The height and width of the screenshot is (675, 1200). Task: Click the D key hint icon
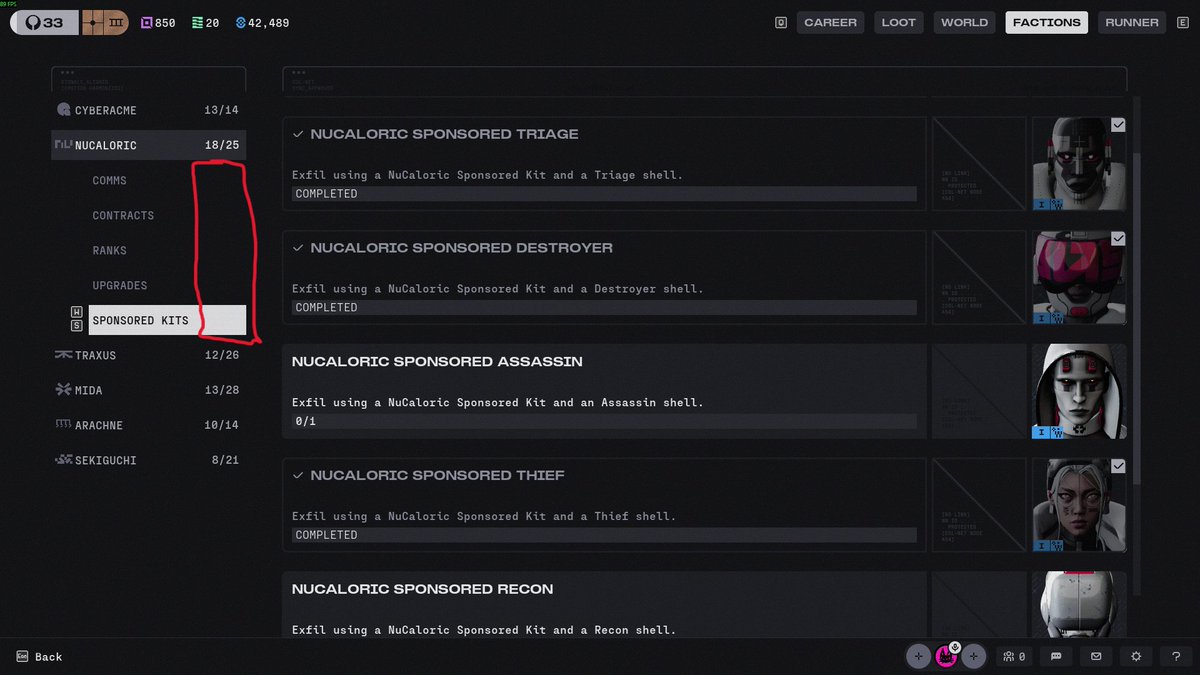781,22
